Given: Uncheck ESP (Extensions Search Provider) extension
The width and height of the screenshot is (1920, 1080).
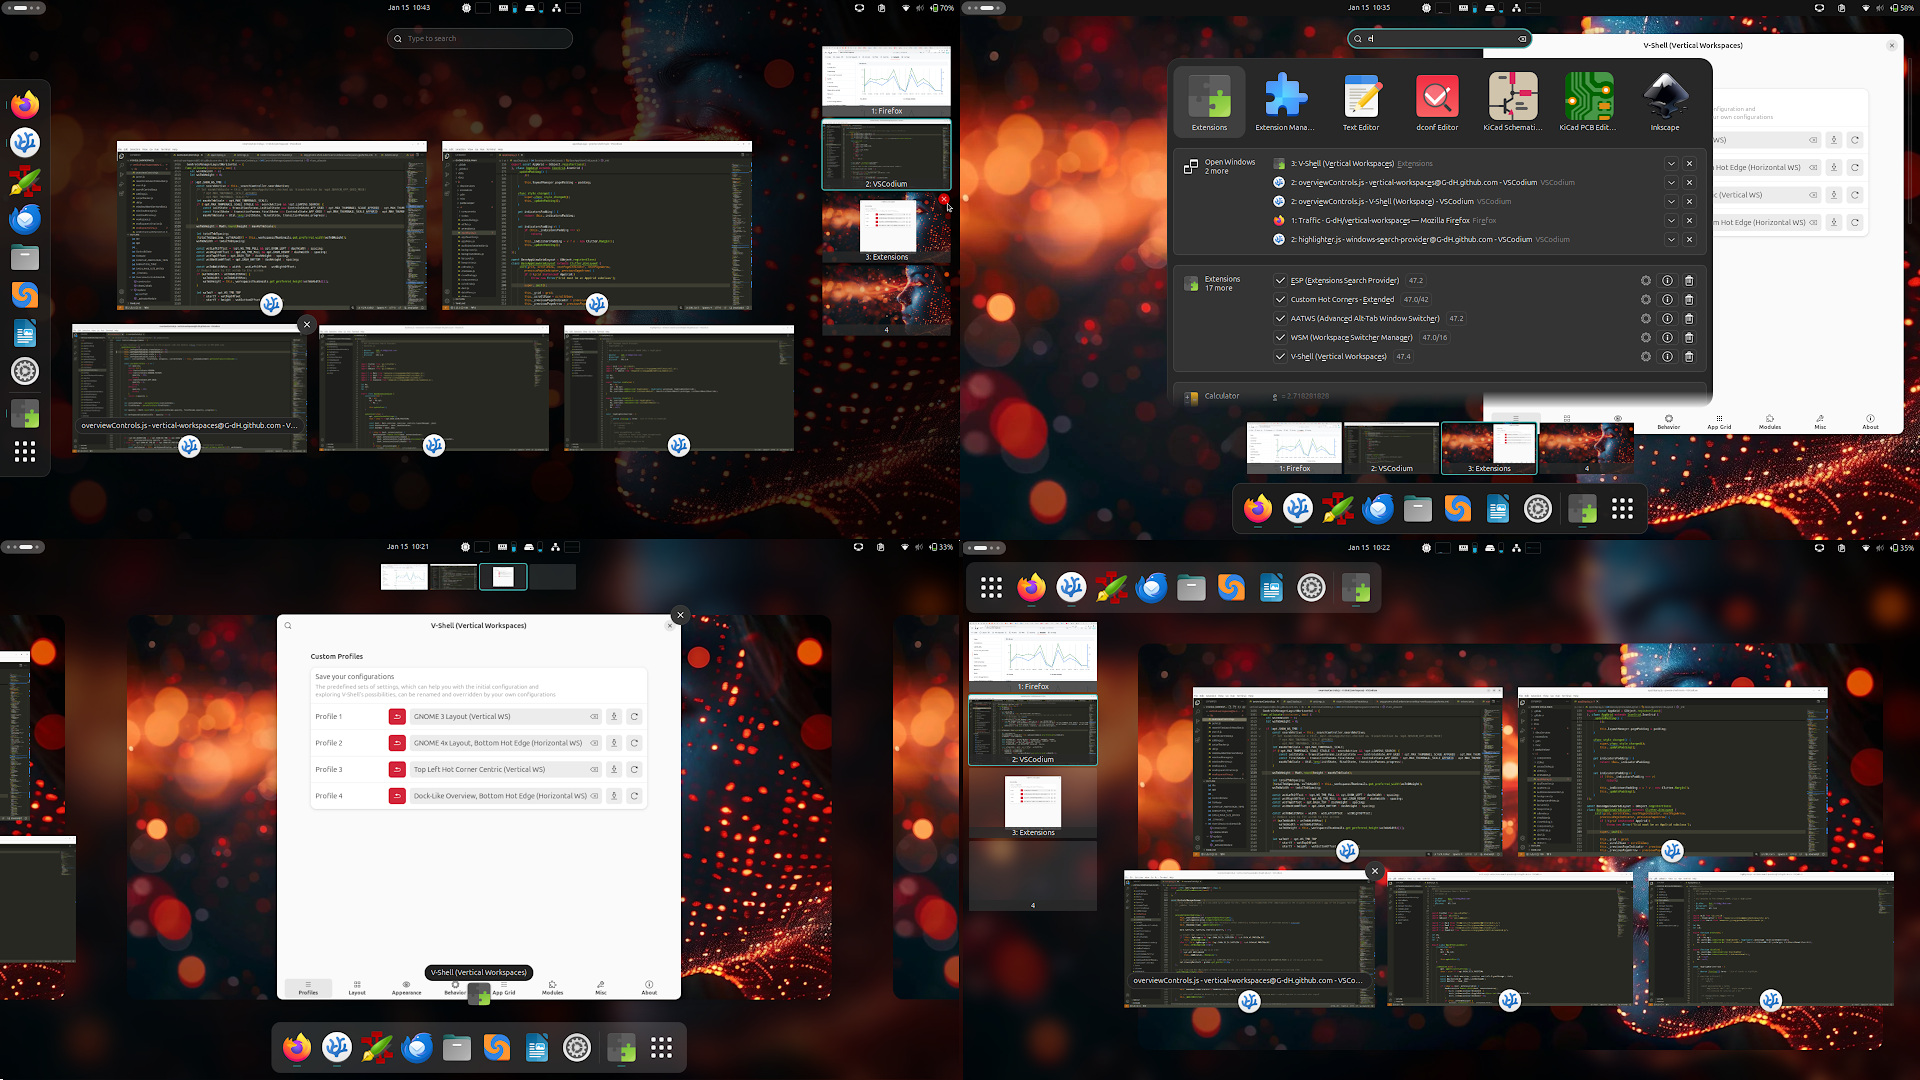Looking at the screenshot, I should pos(1280,281).
